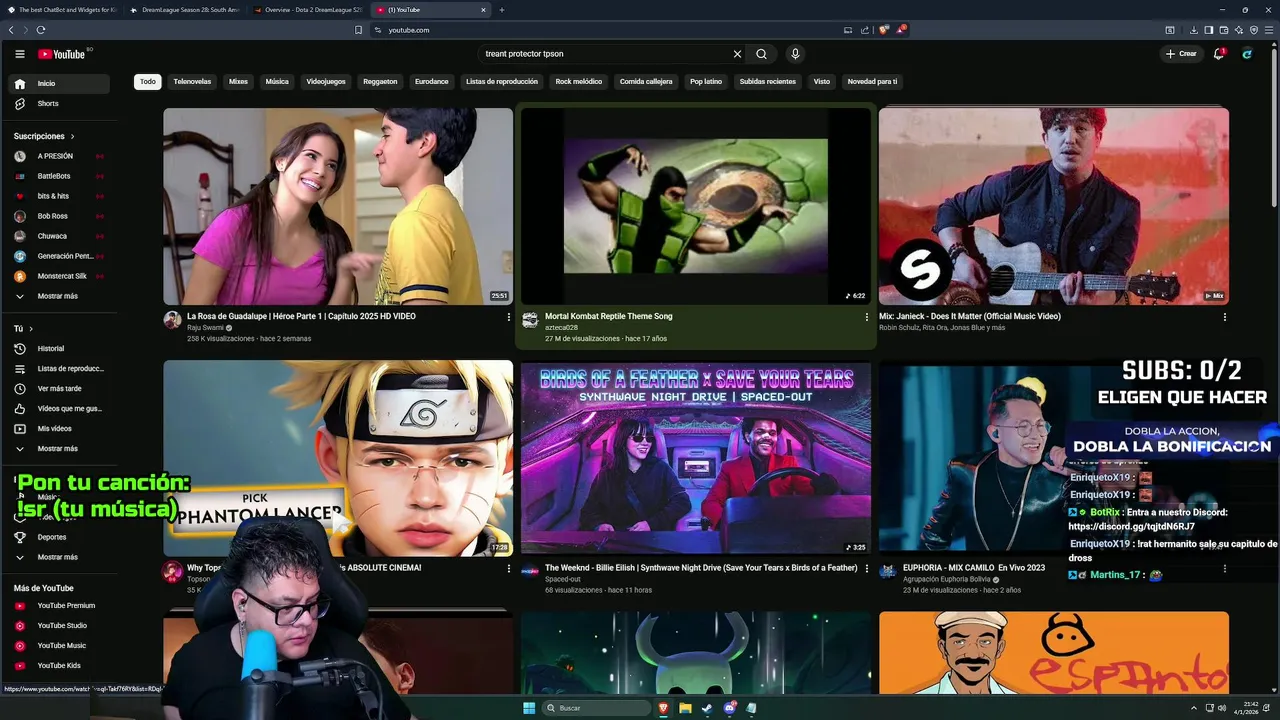
Task: Open options menu for Janieck mix
Action: click(1225, 317)
